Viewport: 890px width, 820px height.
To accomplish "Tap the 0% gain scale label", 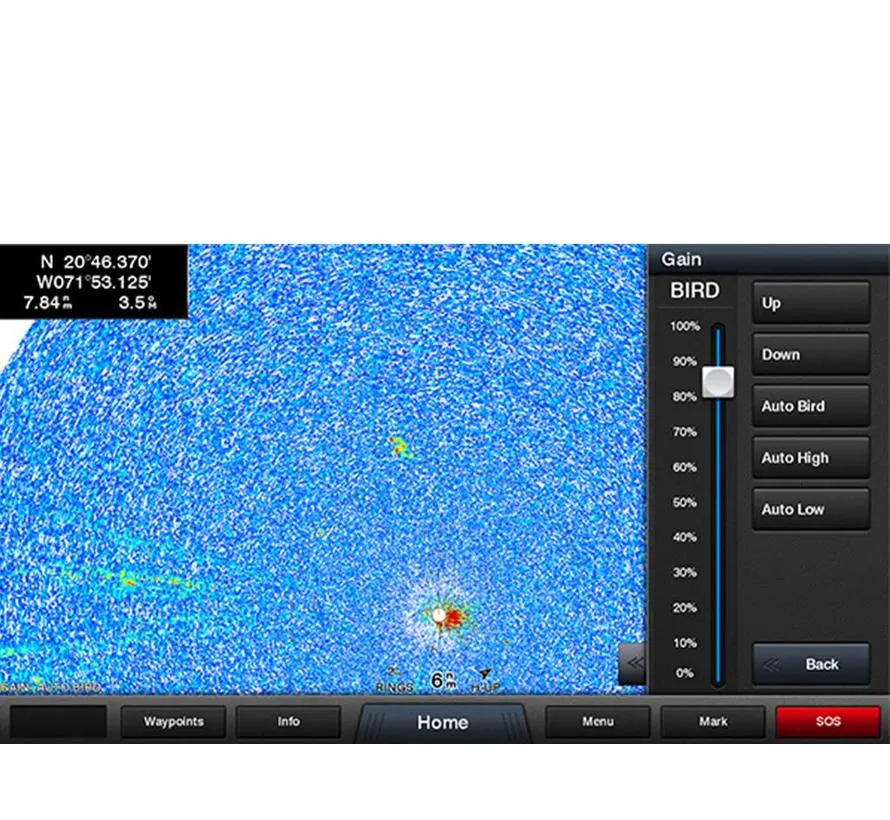I will (685, 674).
